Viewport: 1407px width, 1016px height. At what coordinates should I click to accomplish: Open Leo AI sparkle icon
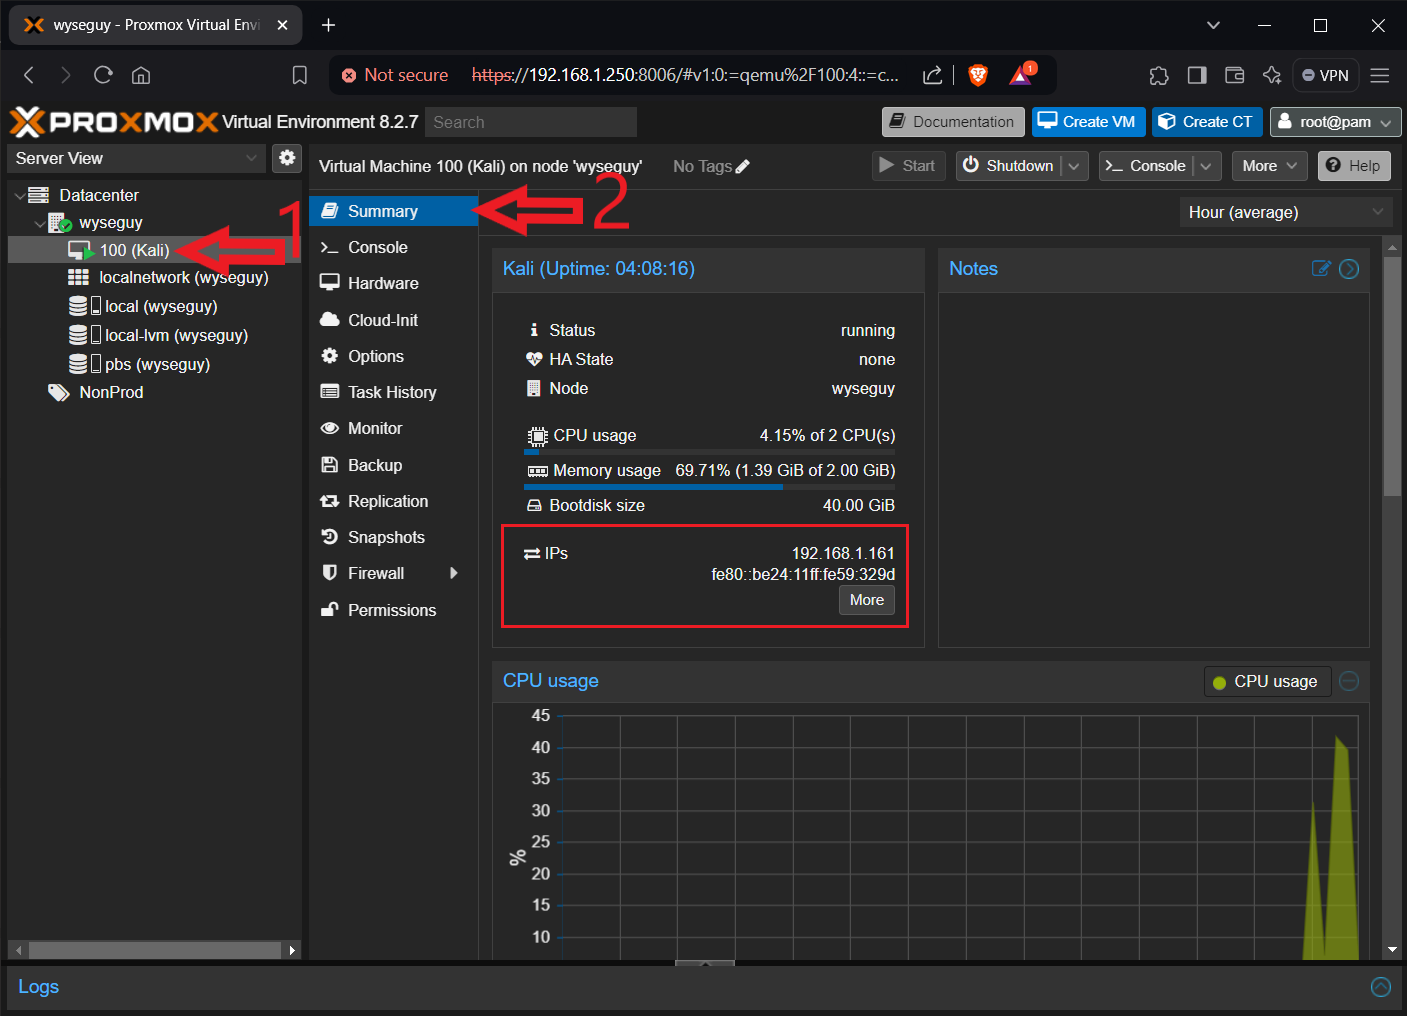(1272, 75)
